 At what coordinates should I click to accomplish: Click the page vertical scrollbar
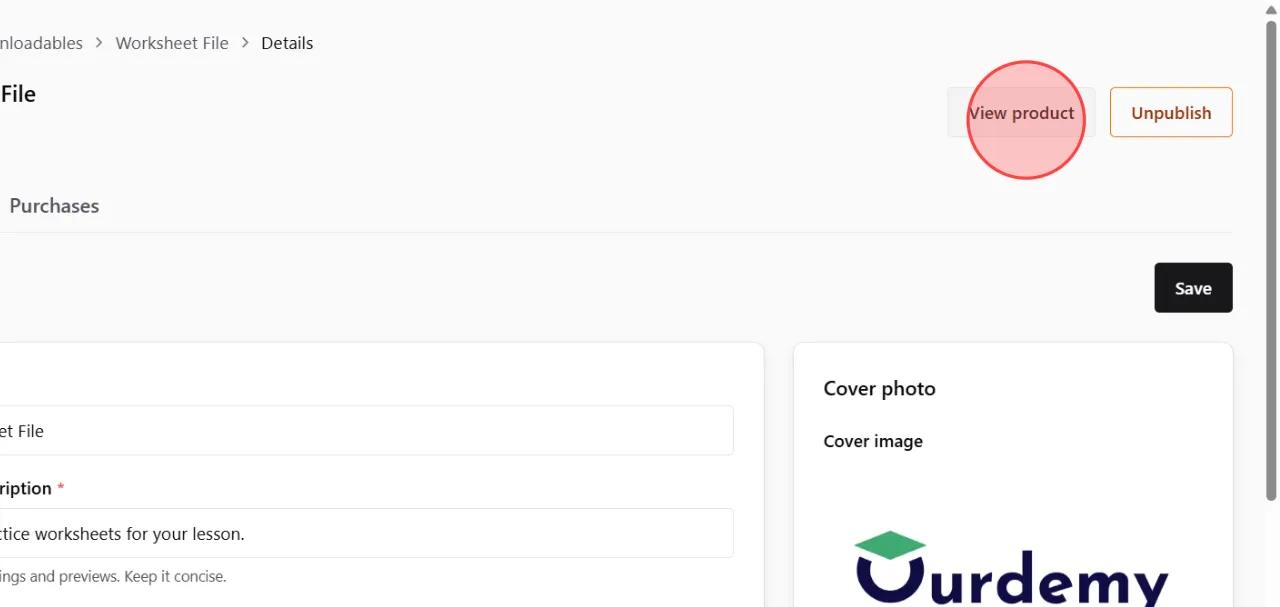coord(1272,260)
